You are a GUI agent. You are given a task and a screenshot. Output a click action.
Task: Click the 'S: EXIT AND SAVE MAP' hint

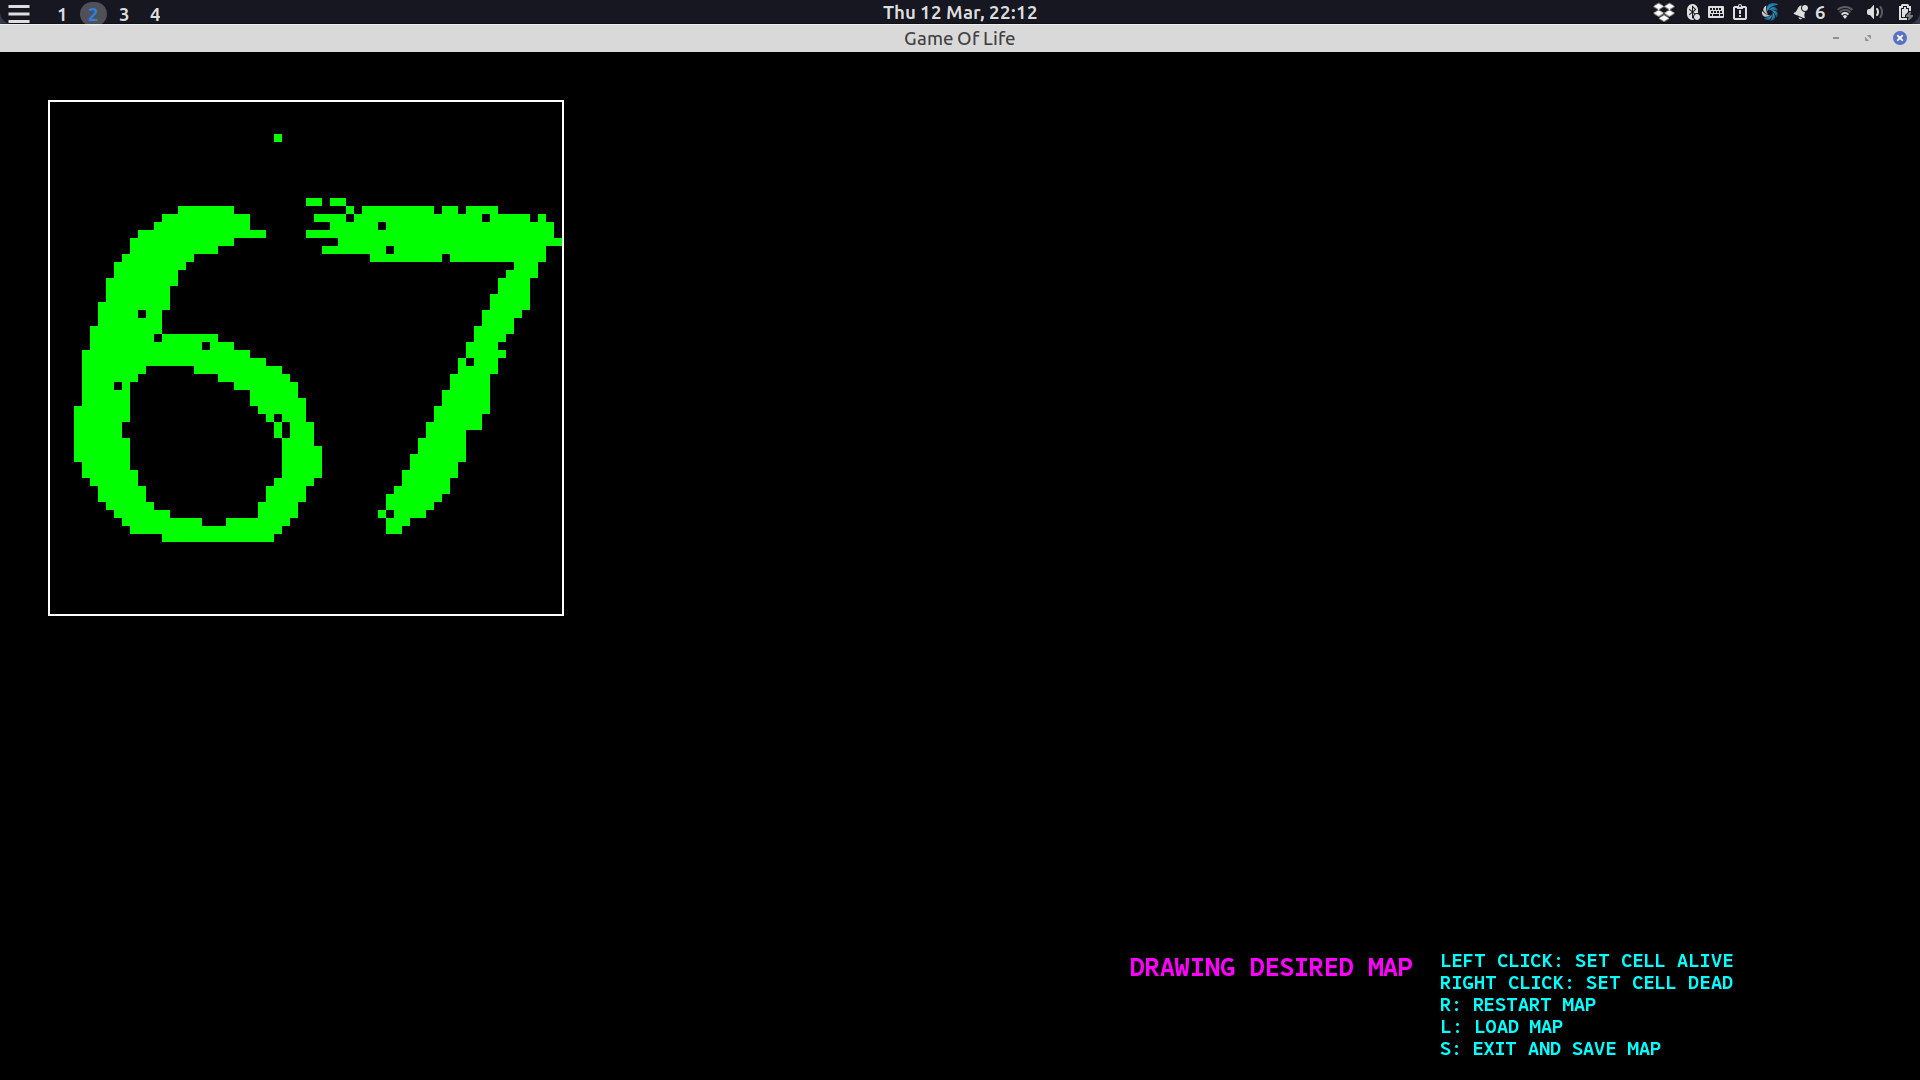[x=1550, y=1049]
